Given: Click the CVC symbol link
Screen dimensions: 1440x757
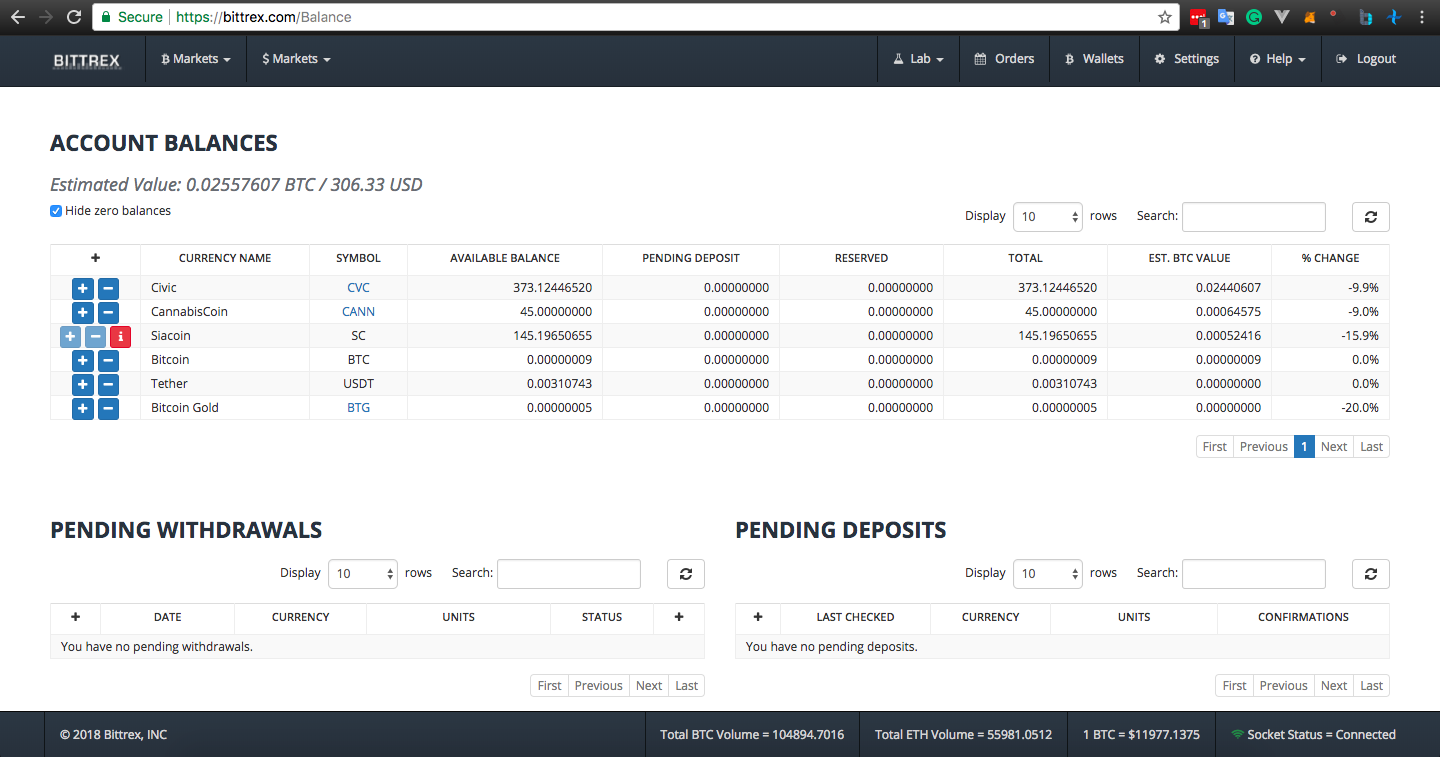Looking at the screenshot, I should point(358,288).
